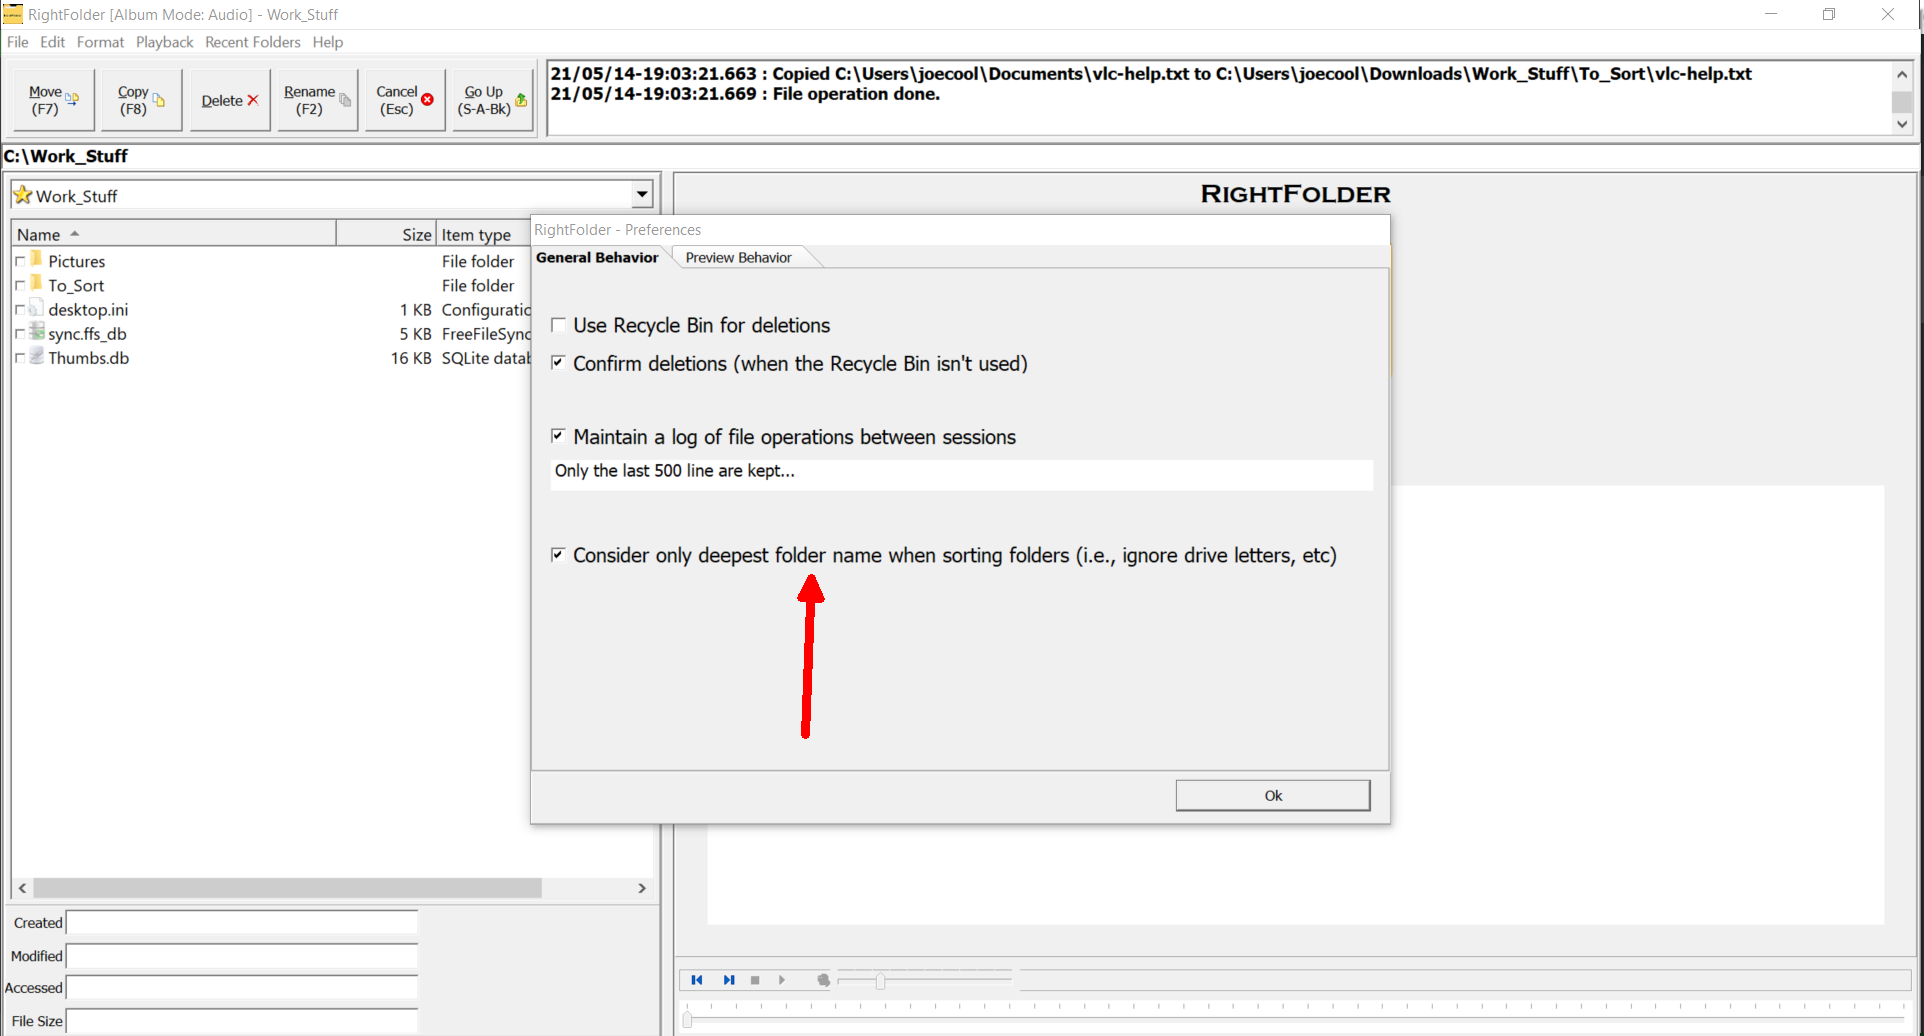Click the Go Up toolbar button

tap(493, 100)
